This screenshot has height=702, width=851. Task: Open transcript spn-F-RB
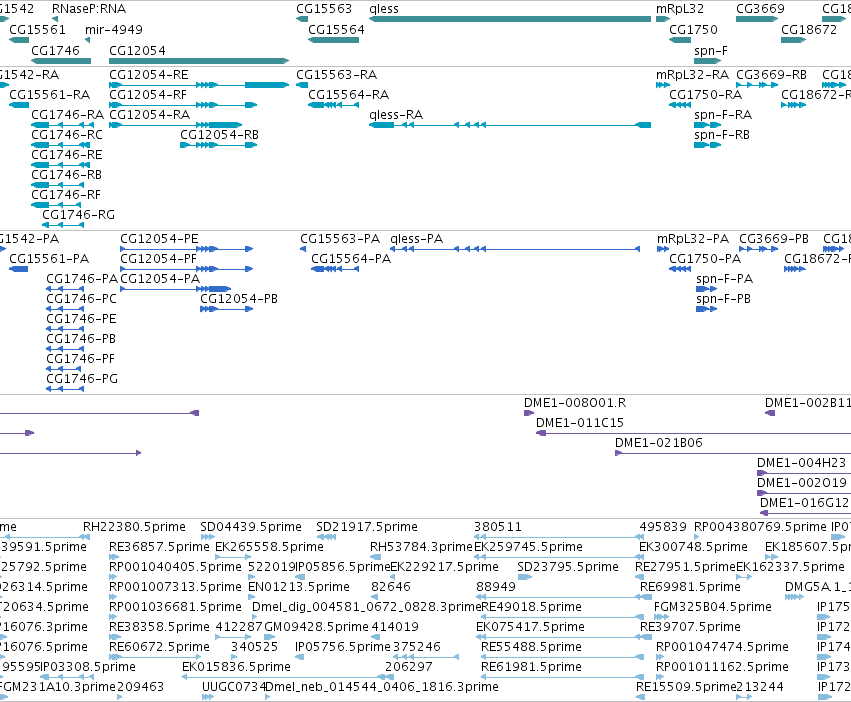click(708, 145)
